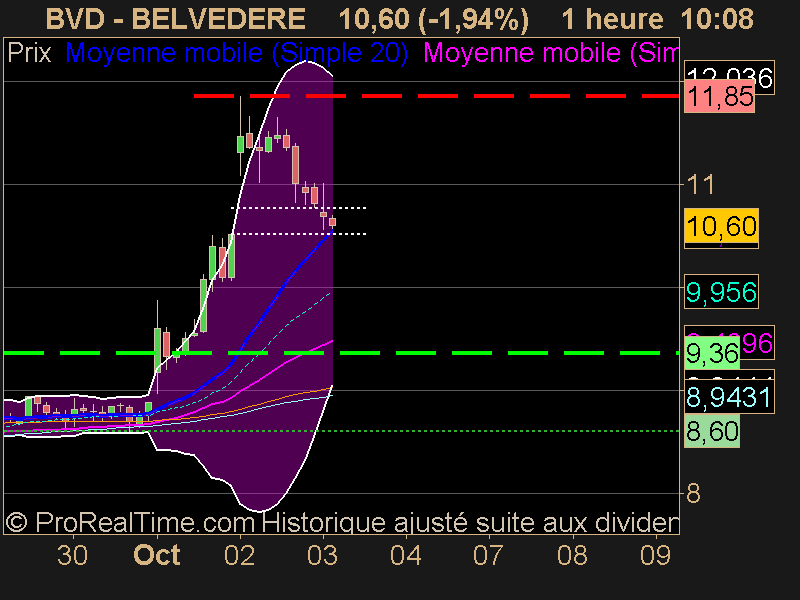Click the light blue 8,9431 price label
The height and width of the screenshot is (600, 800).
(729, 397)
